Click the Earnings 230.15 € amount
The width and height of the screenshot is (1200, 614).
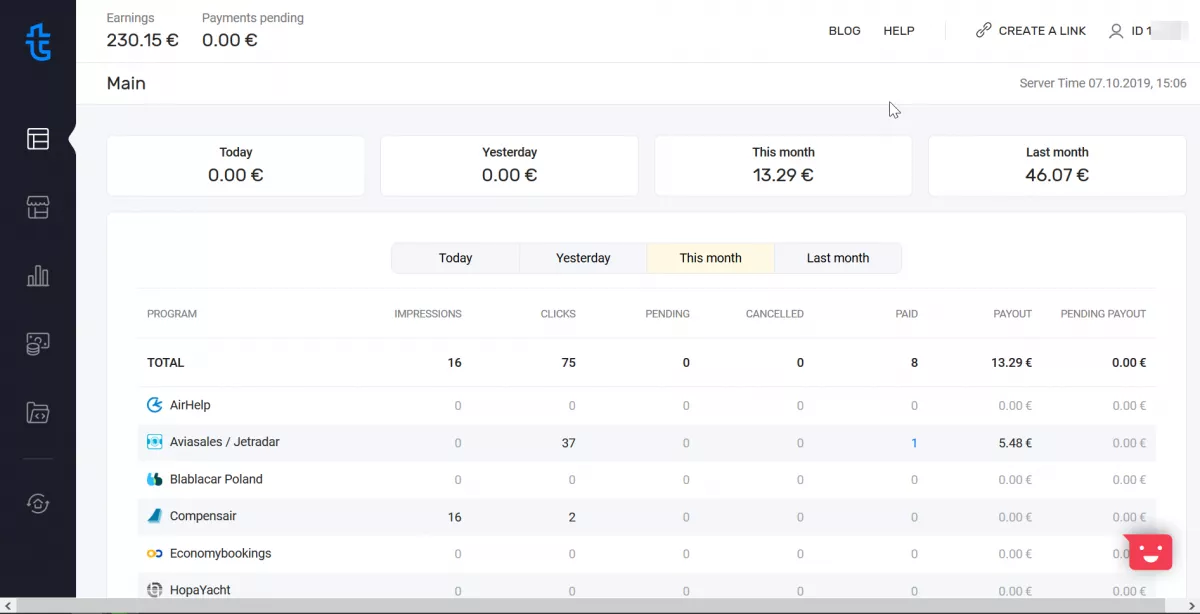pos(143,40)
